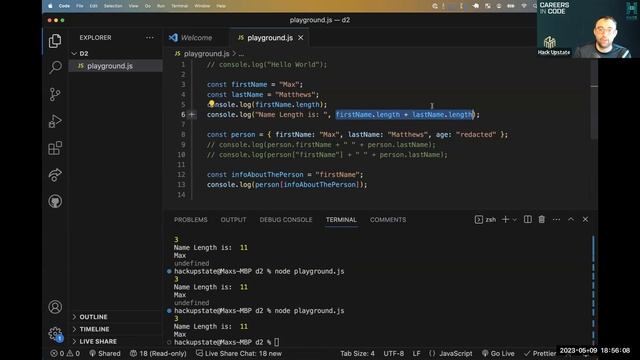Click the terminal prompt input cursor

[x=277, y=342]
